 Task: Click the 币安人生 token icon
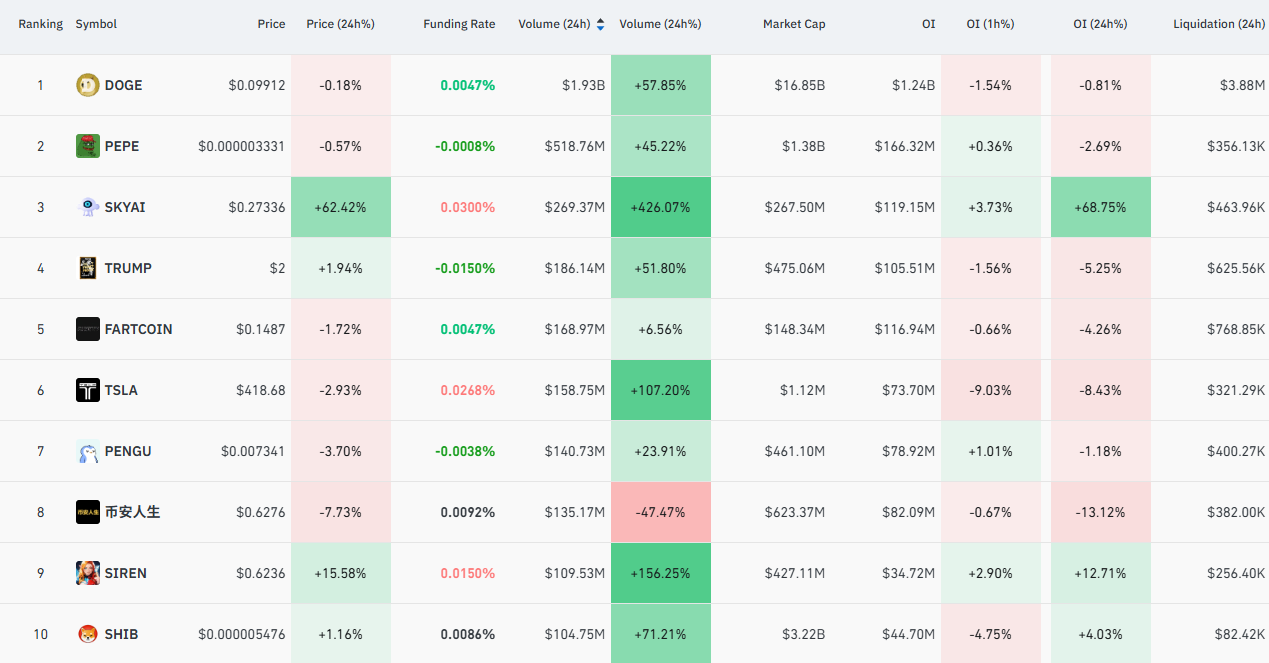click(88, 512)
